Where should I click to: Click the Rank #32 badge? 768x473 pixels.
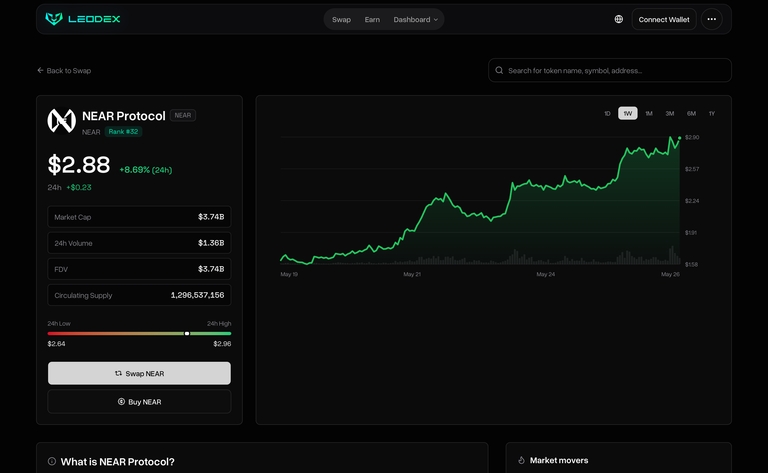[123, 132]
